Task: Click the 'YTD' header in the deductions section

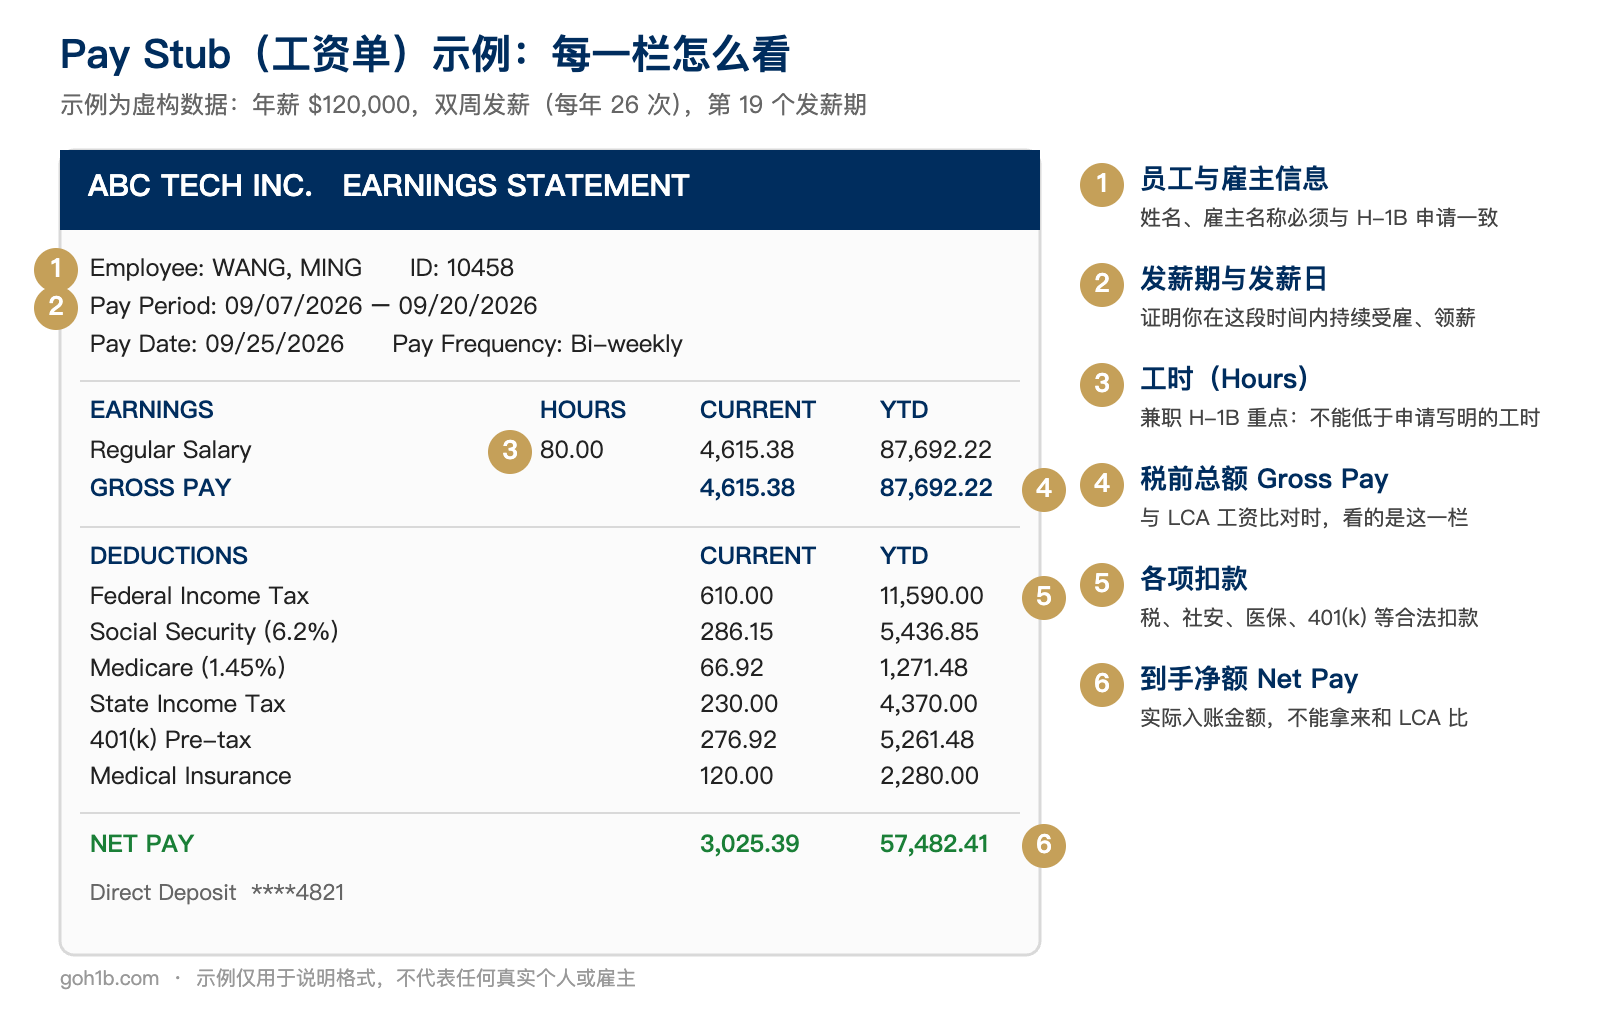Action: (x=904, y=556)
